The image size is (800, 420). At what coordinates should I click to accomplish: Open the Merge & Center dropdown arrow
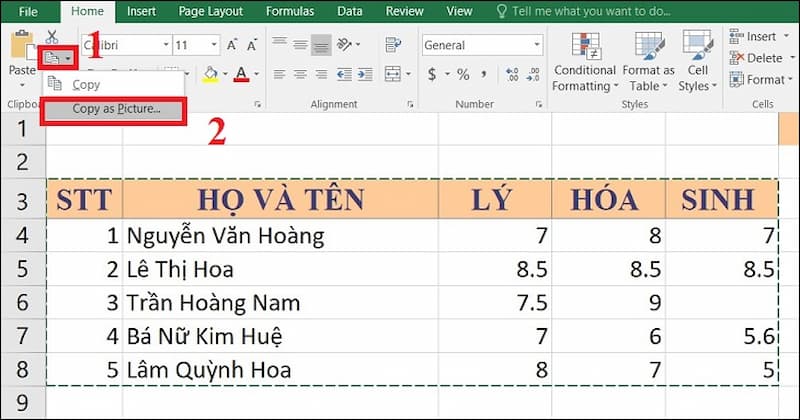pyautogui.click(x=409, y=75)
